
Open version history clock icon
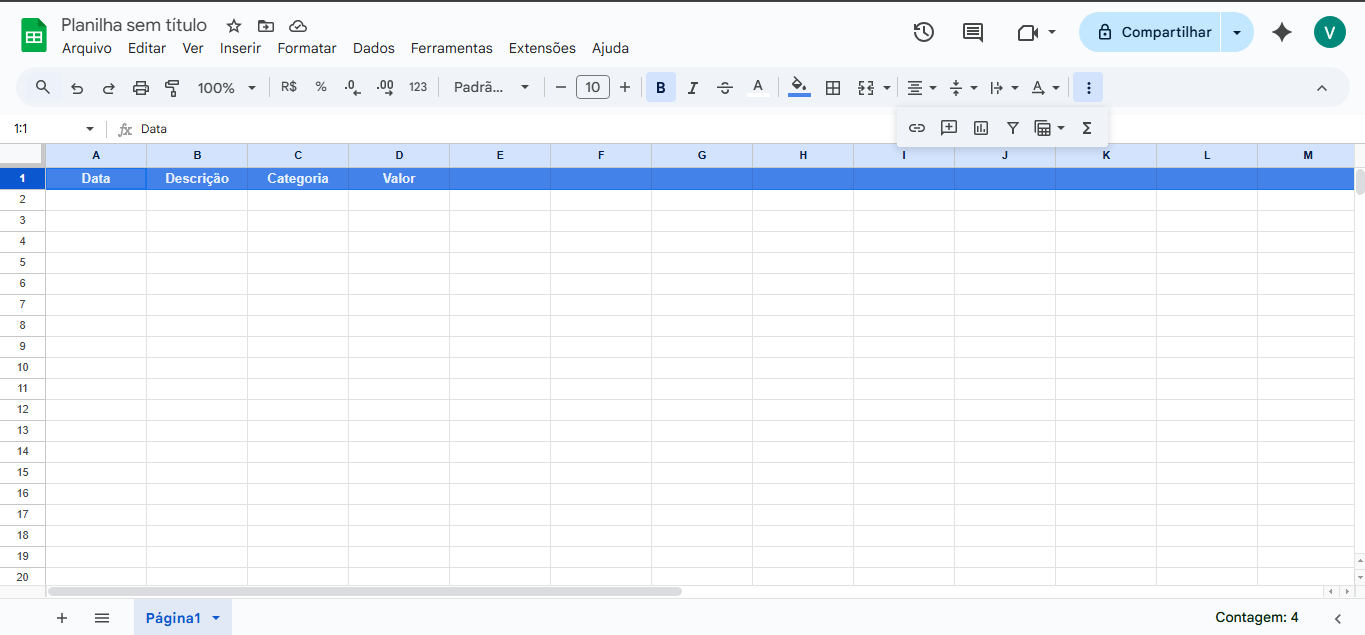tap(923, 32)
